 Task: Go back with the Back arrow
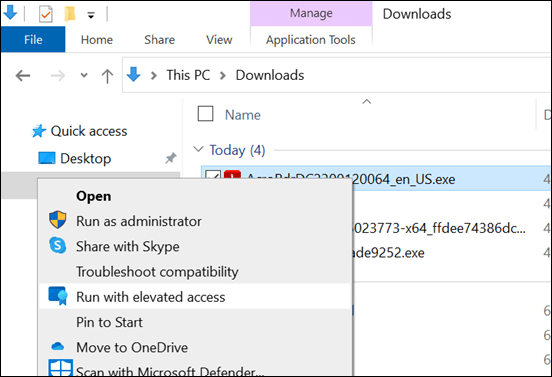[23, 75]
